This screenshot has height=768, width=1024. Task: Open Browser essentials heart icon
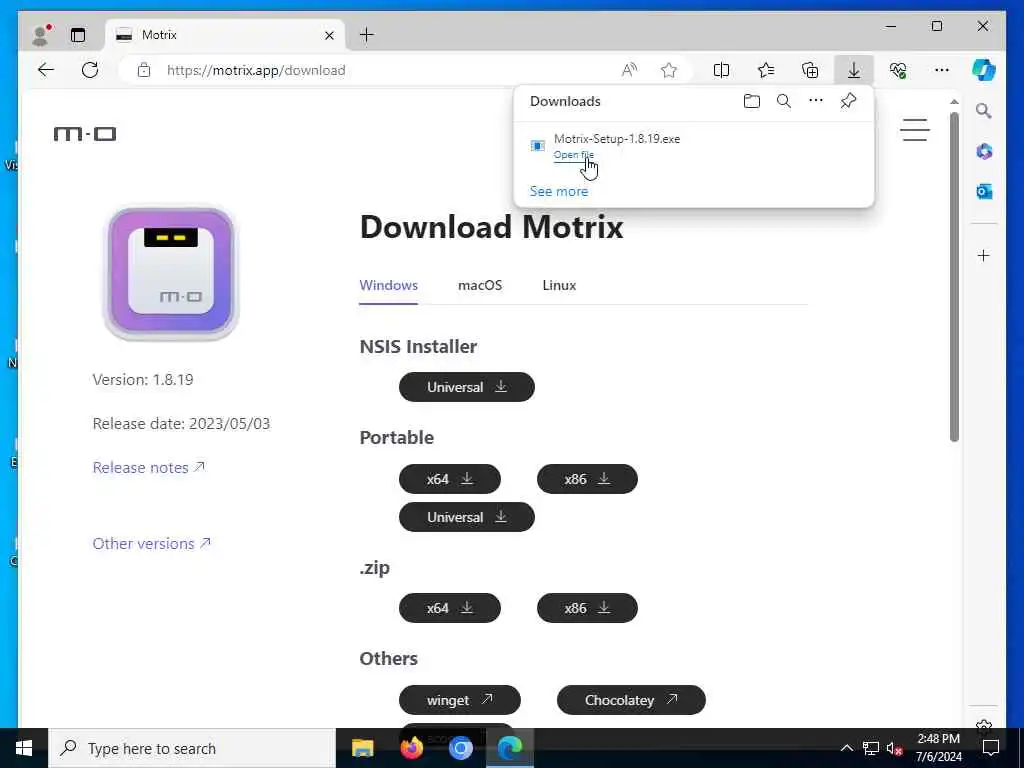(898, 70)
